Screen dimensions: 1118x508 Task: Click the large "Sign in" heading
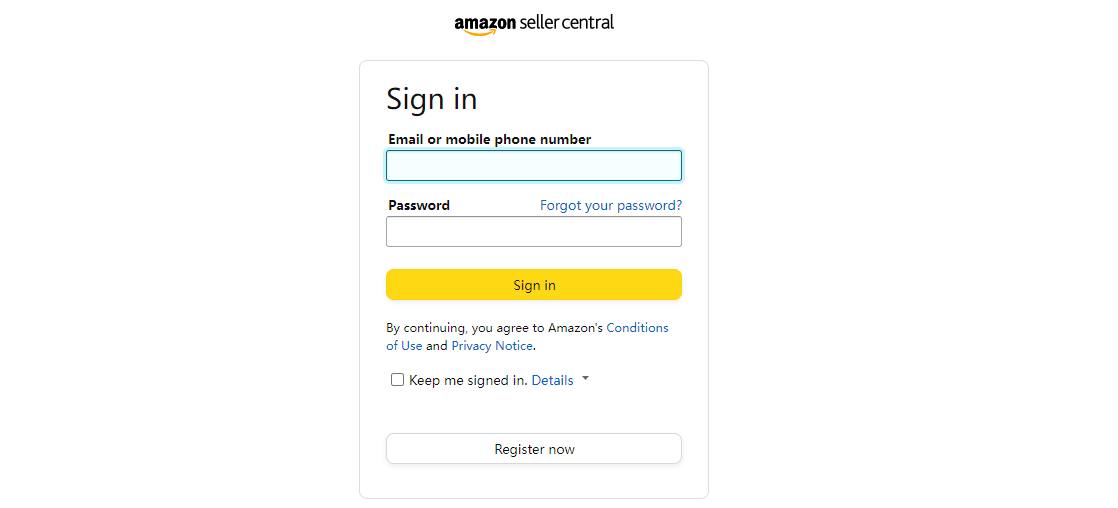(431, 99)
